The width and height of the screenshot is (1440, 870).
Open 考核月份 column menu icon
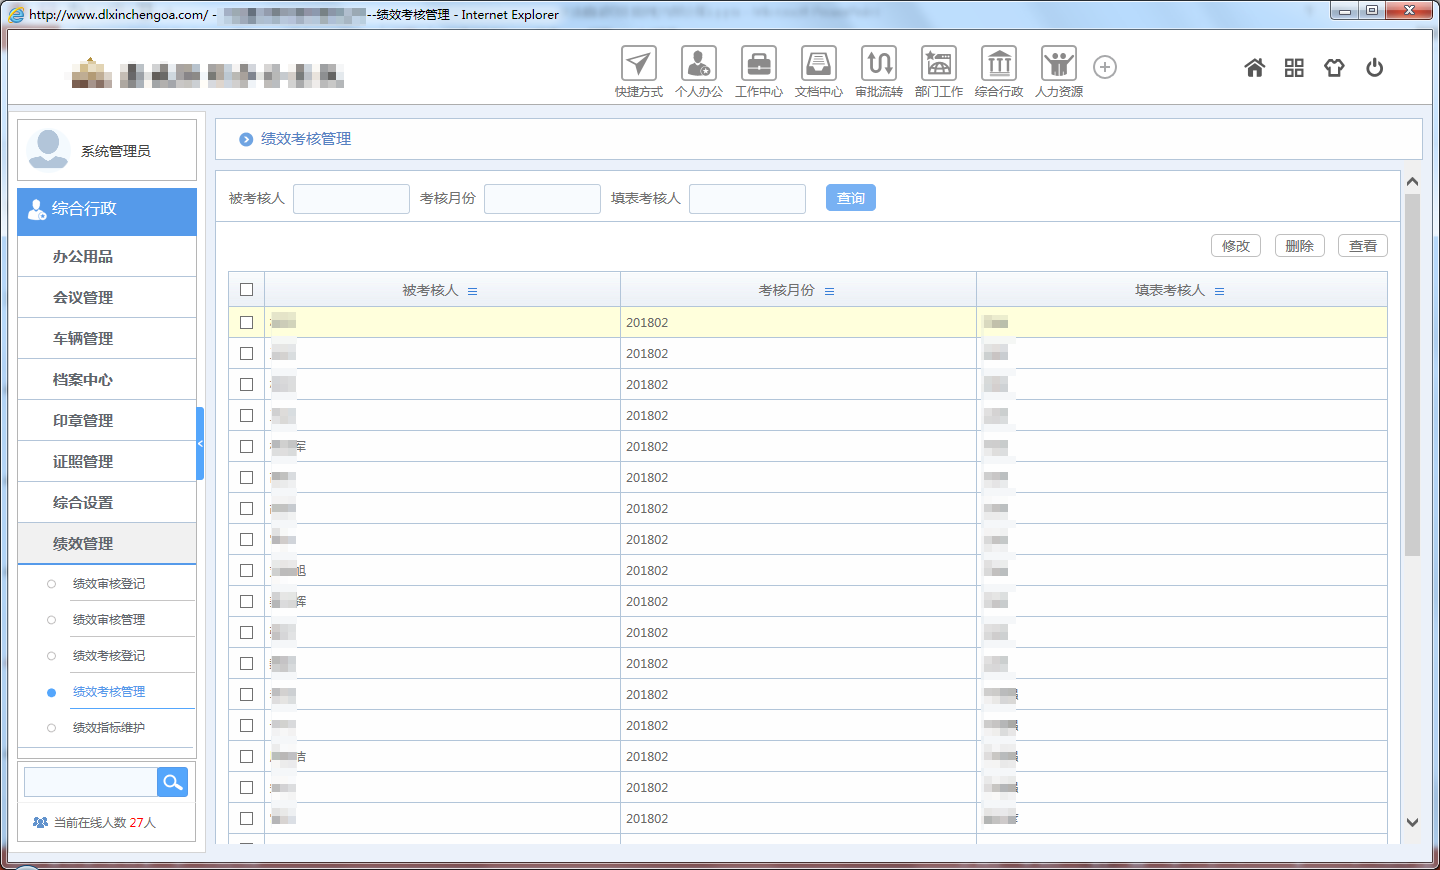click(x=829, y=291)
